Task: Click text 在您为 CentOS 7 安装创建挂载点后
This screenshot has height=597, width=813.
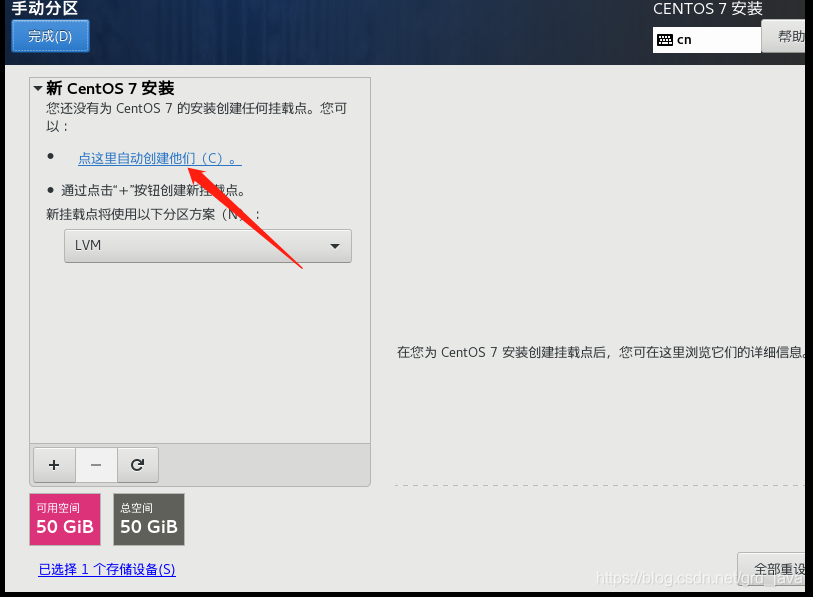Action: pos(504,352)
